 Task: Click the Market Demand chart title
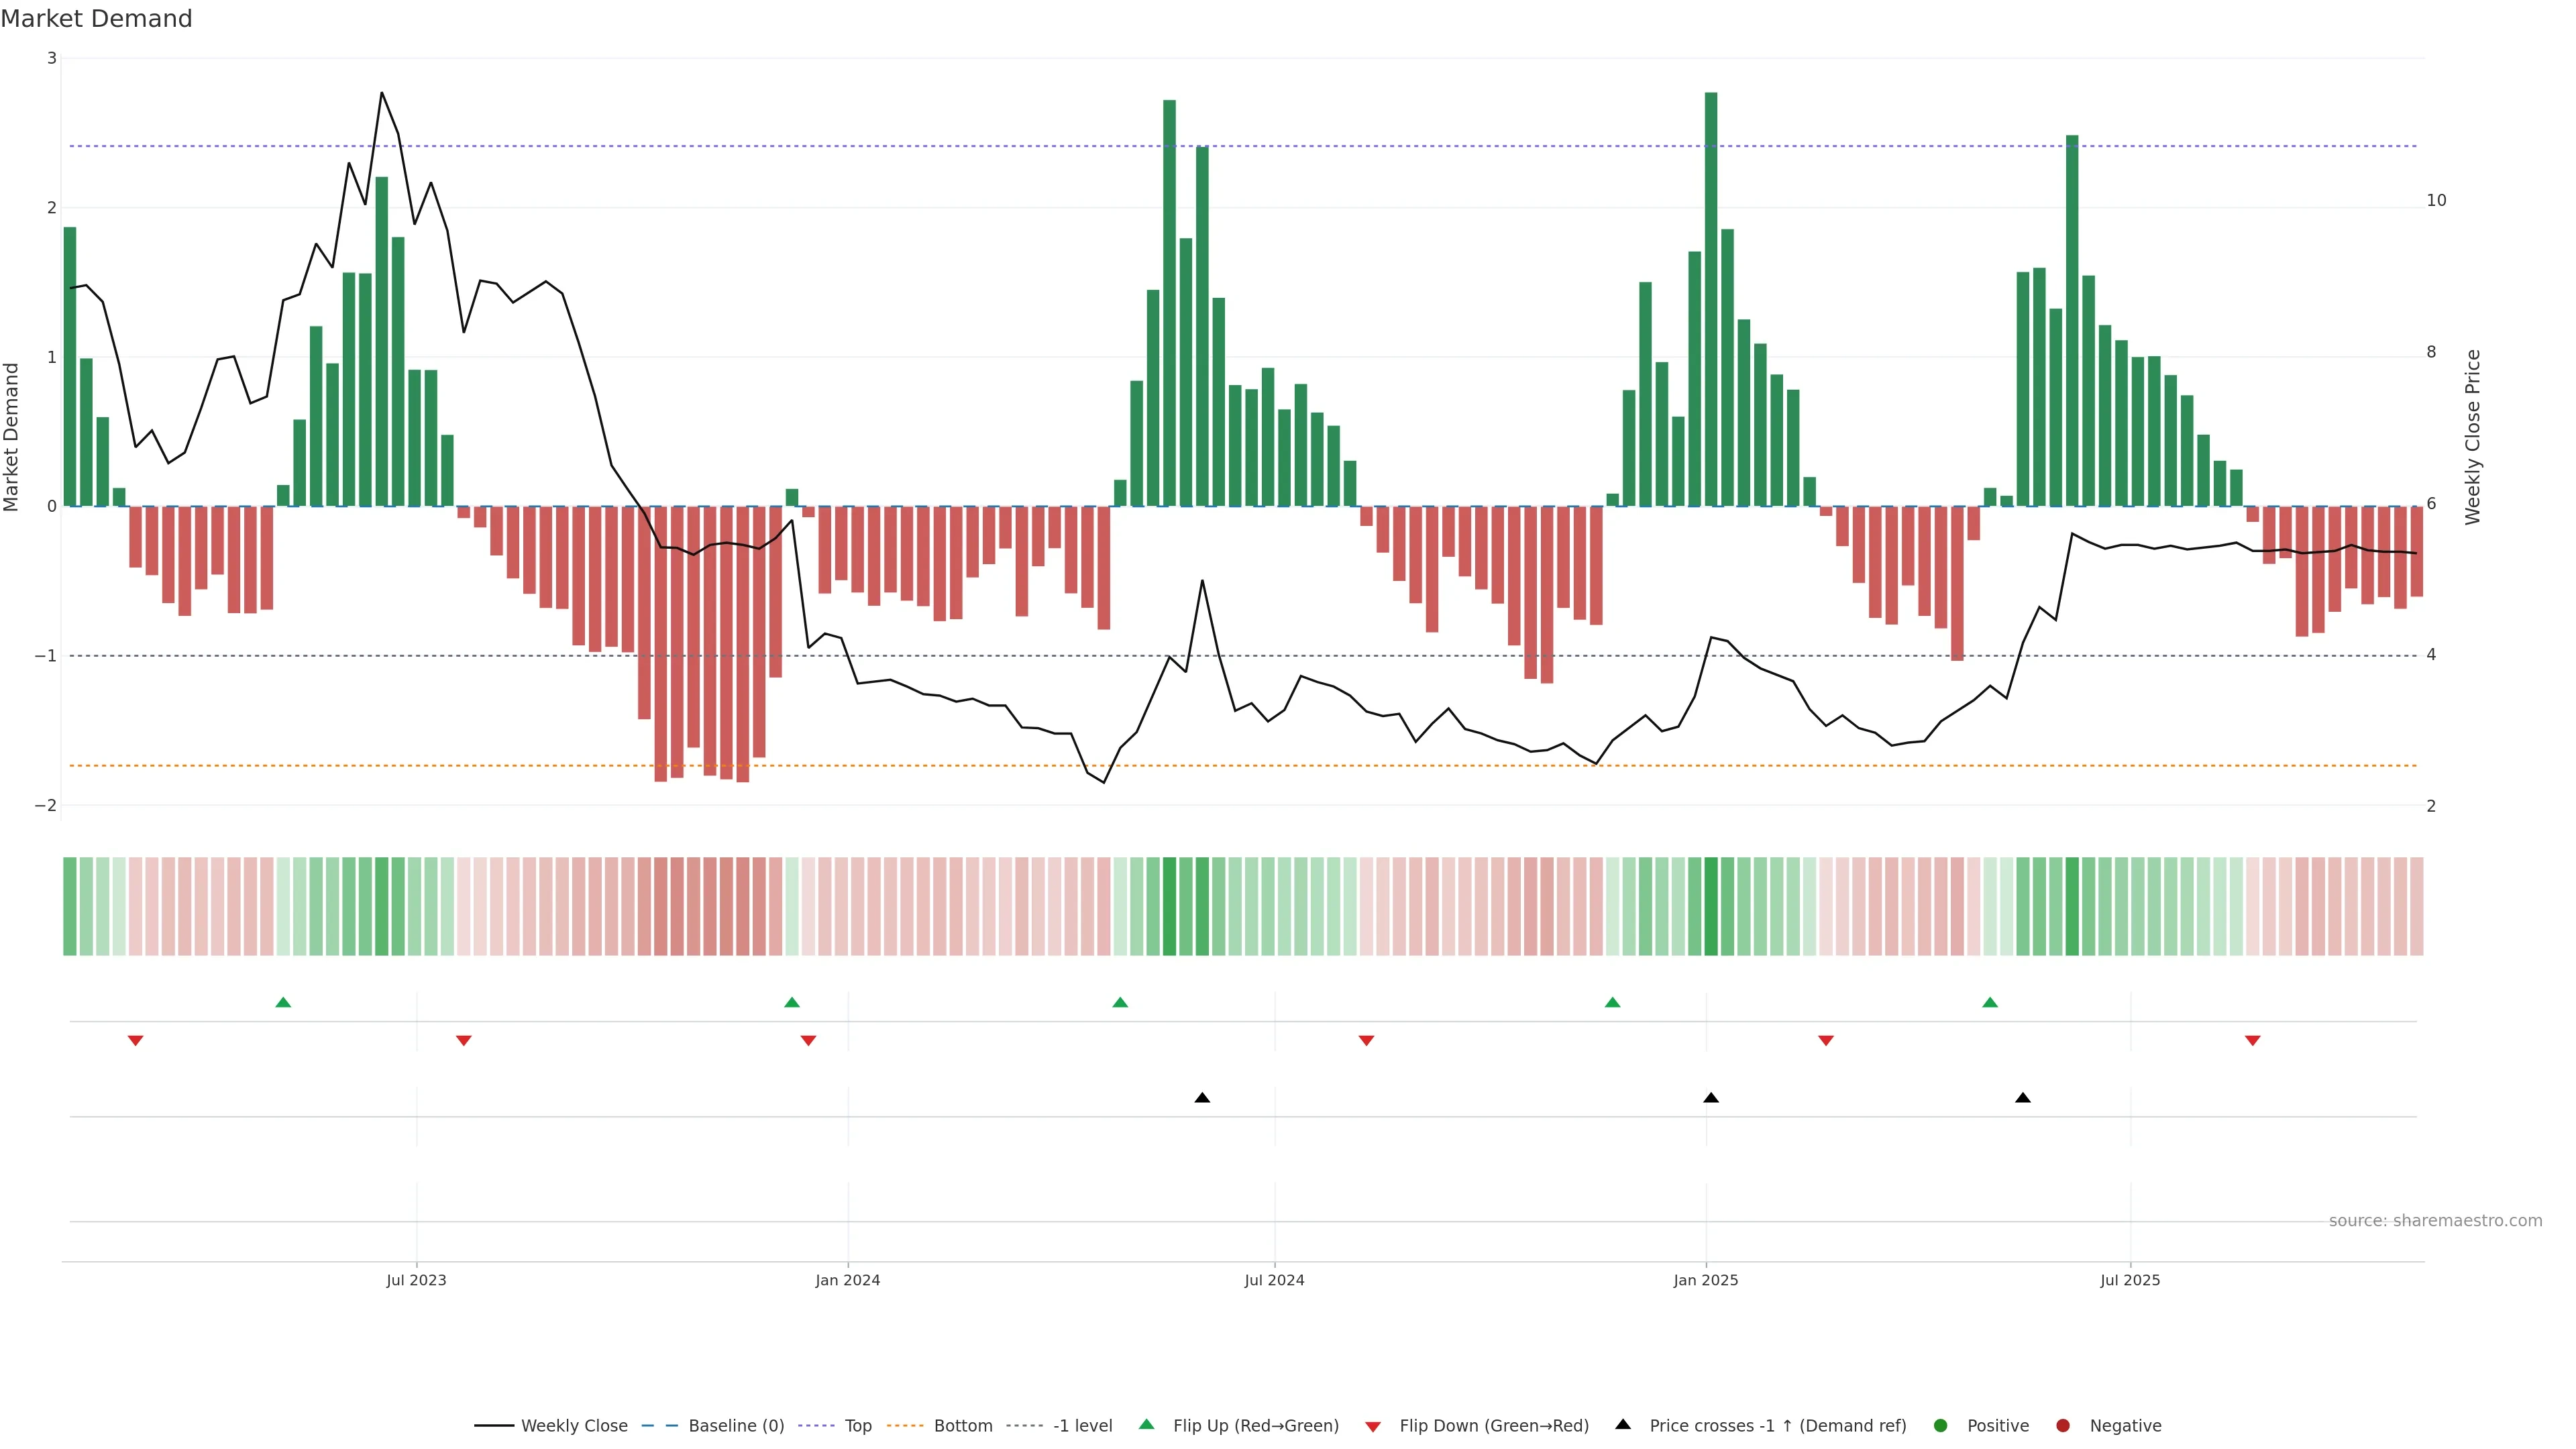[x=96, y=19]
